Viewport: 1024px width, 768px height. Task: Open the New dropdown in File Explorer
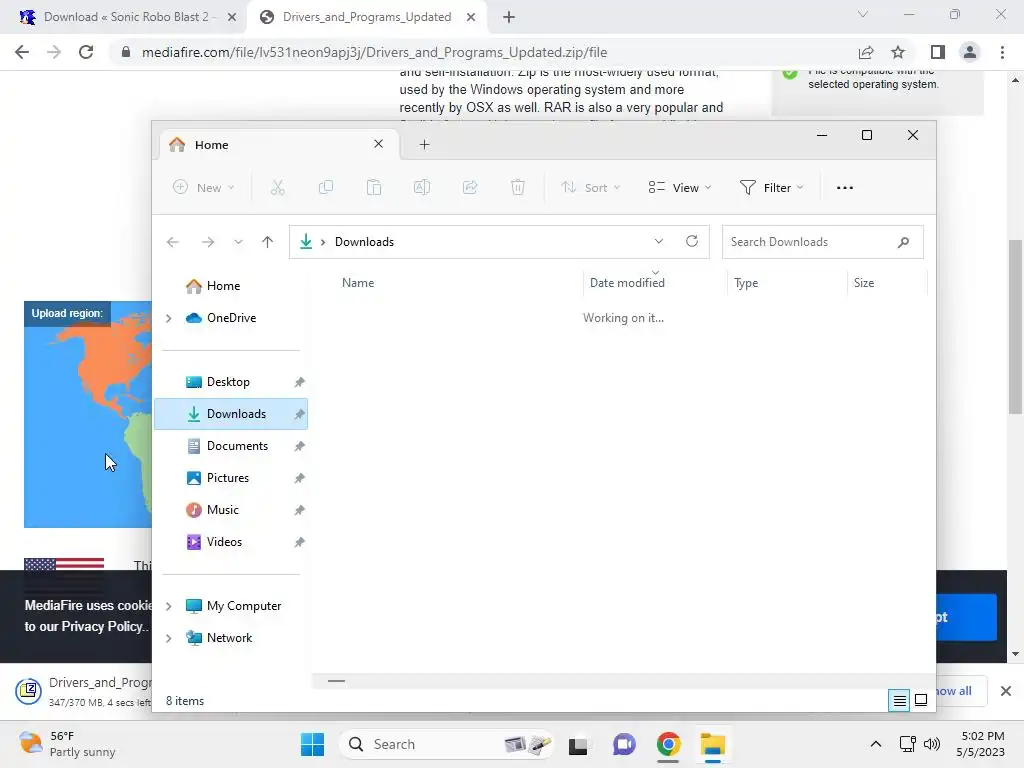(x=203, y=188)
